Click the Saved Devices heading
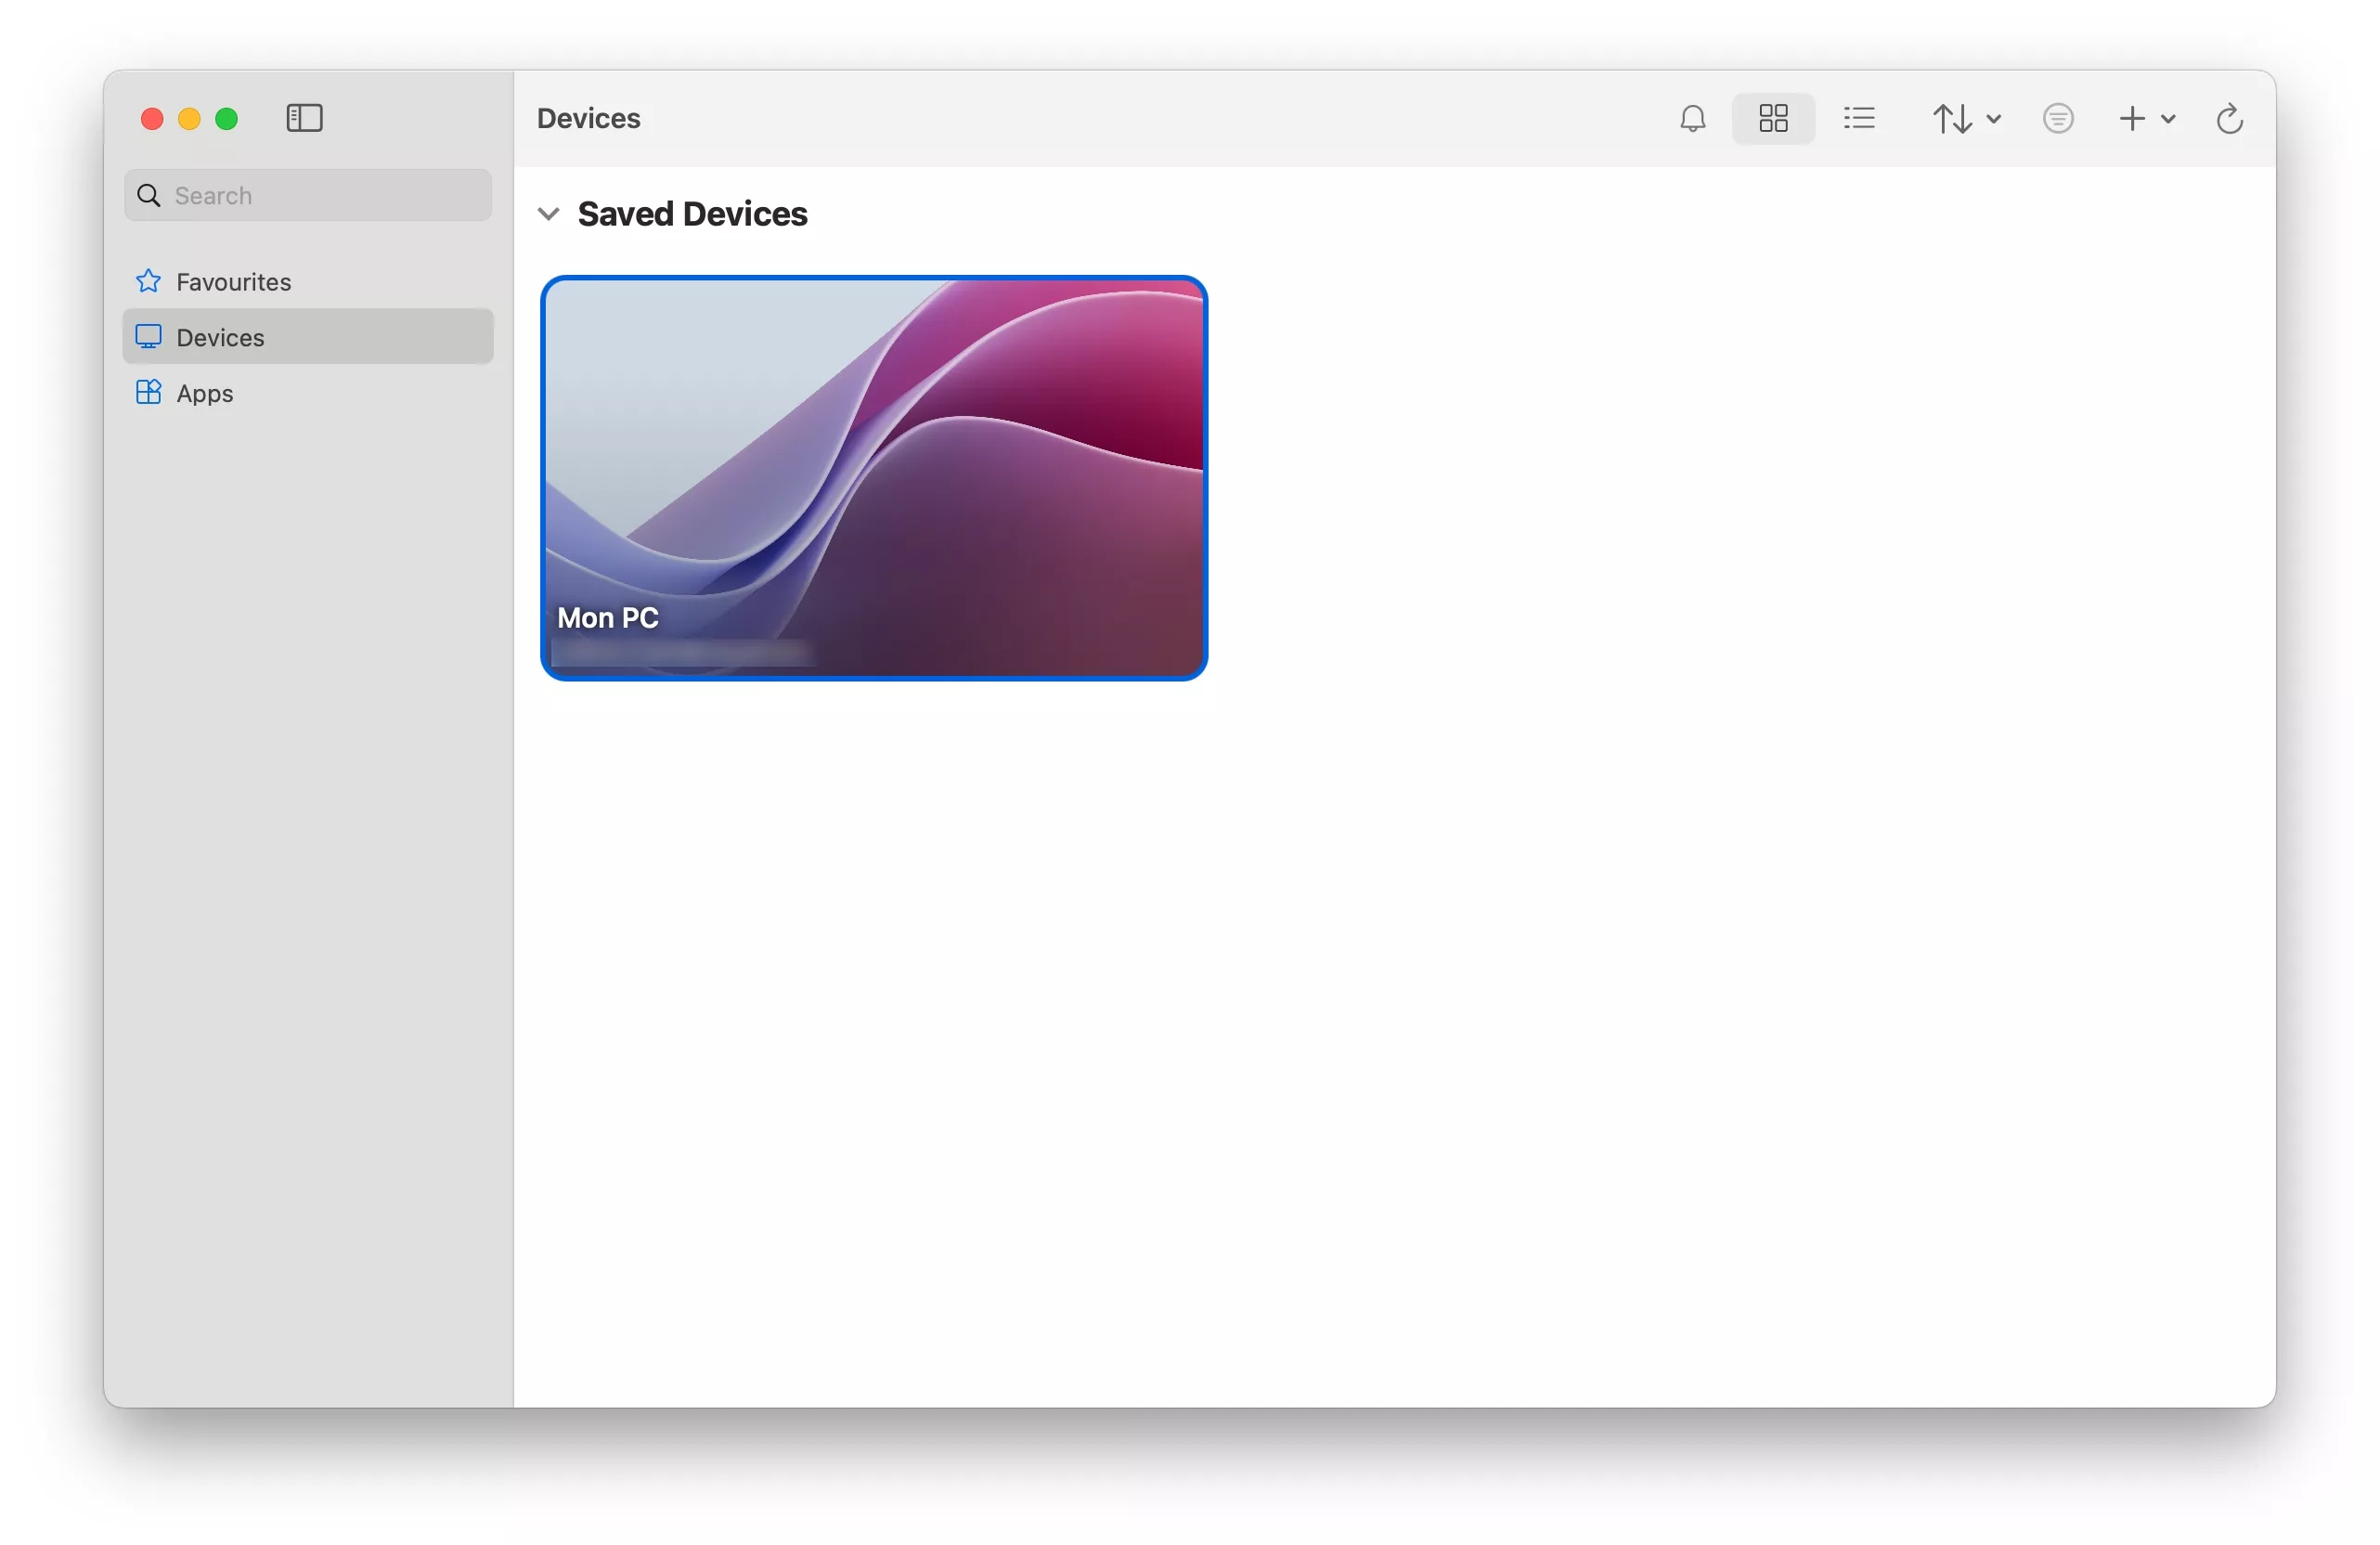 [692, 214]
